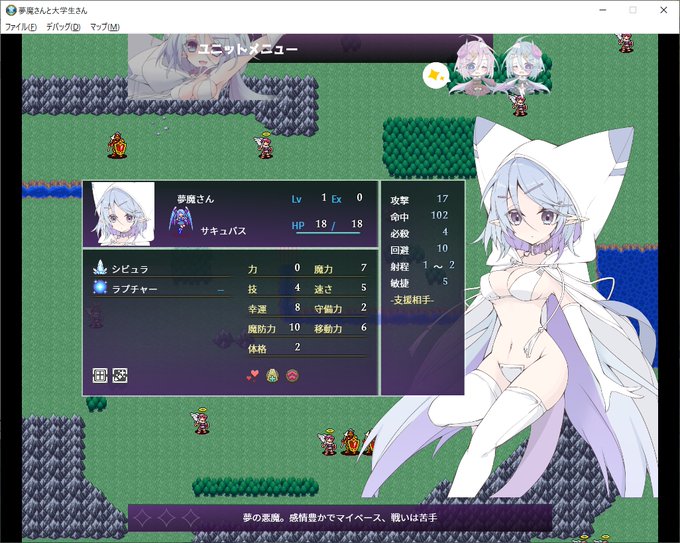
Task: Click the class name サキュバス
Action: (223, 231)
